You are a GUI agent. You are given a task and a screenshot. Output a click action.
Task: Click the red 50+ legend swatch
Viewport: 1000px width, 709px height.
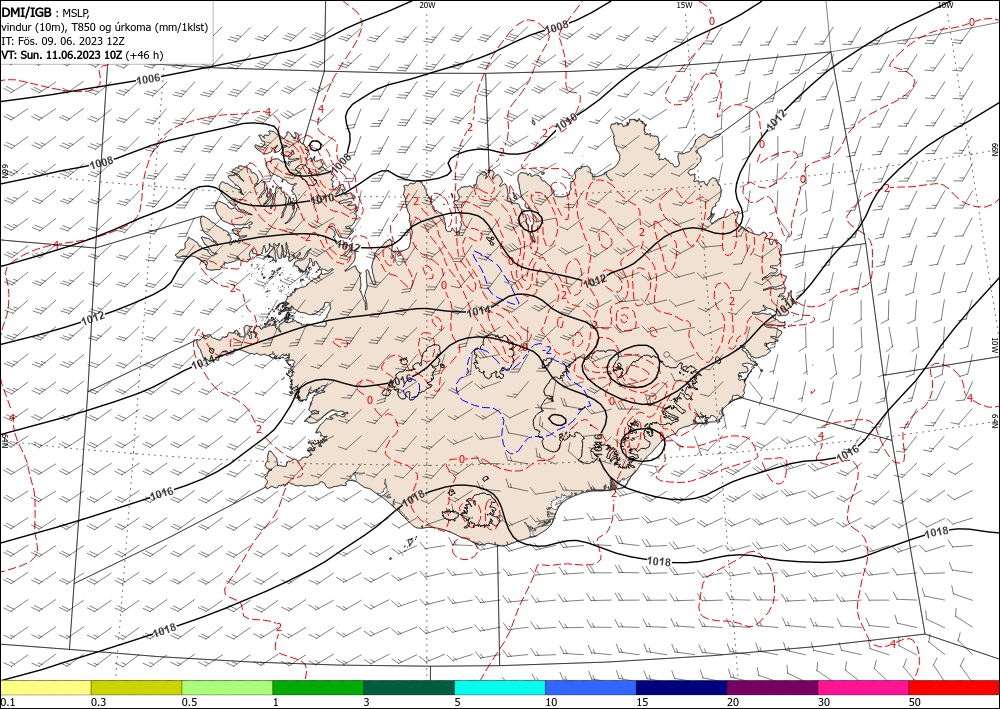954,688
